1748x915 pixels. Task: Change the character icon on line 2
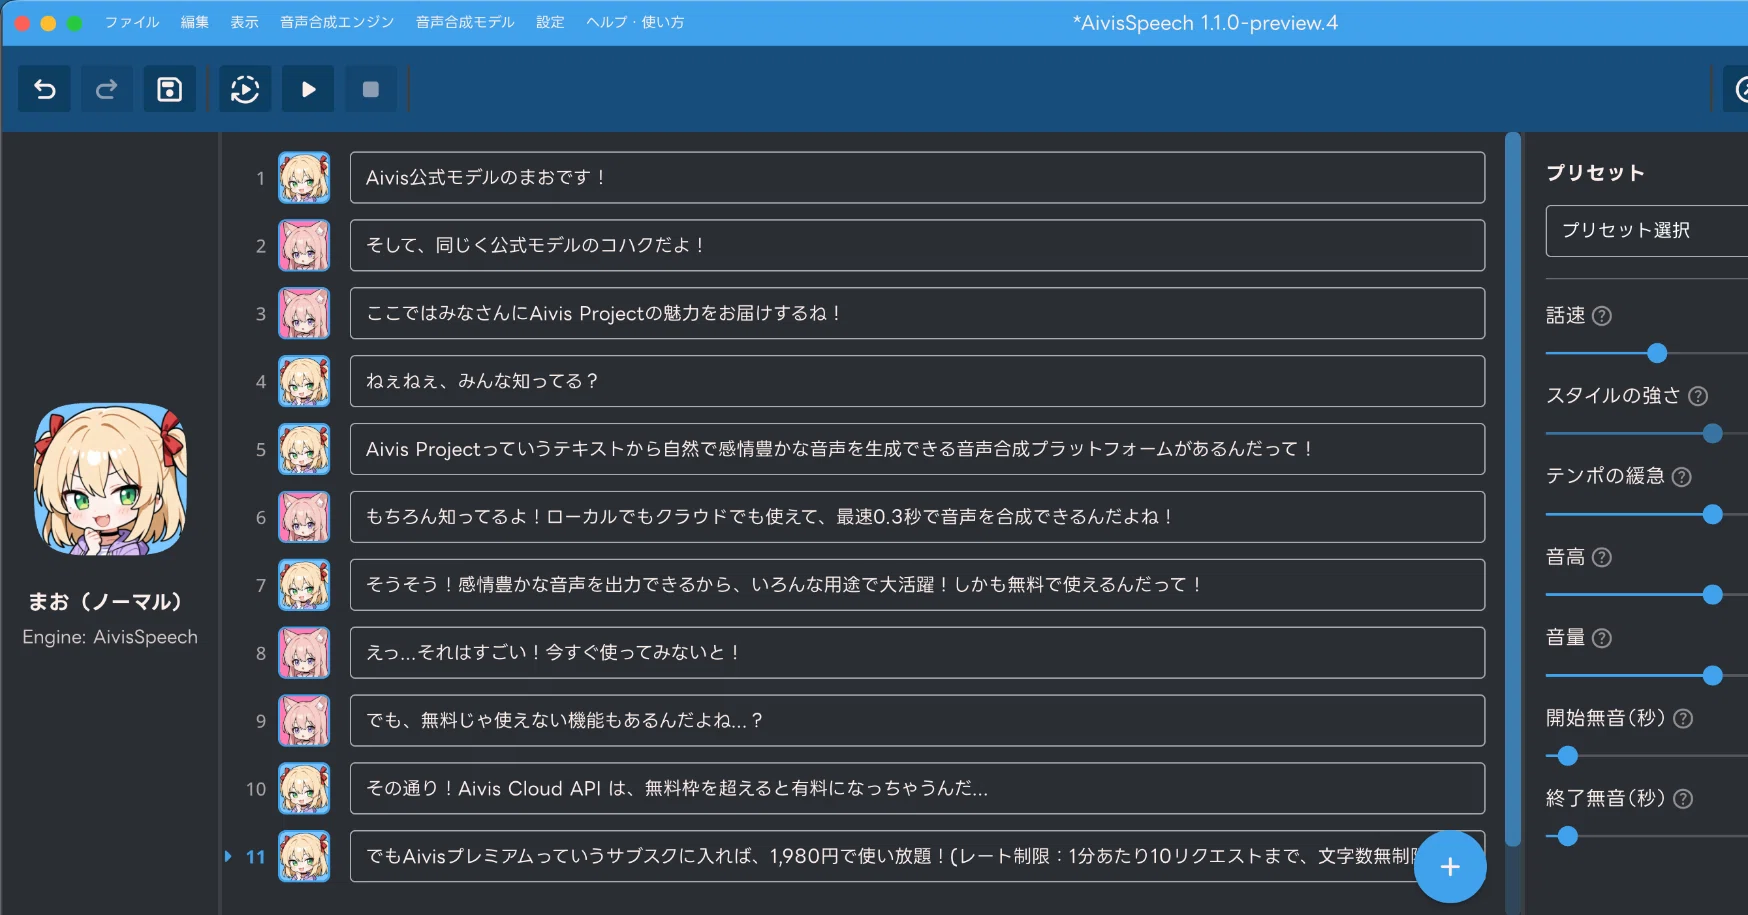[x=304, y=246]
